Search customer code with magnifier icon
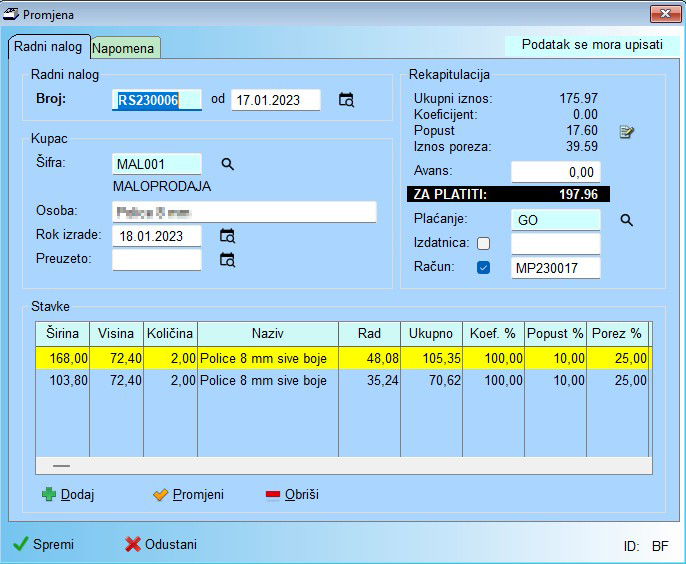The height and width of the screenshot is (564, 686). [x=227, y=164]
